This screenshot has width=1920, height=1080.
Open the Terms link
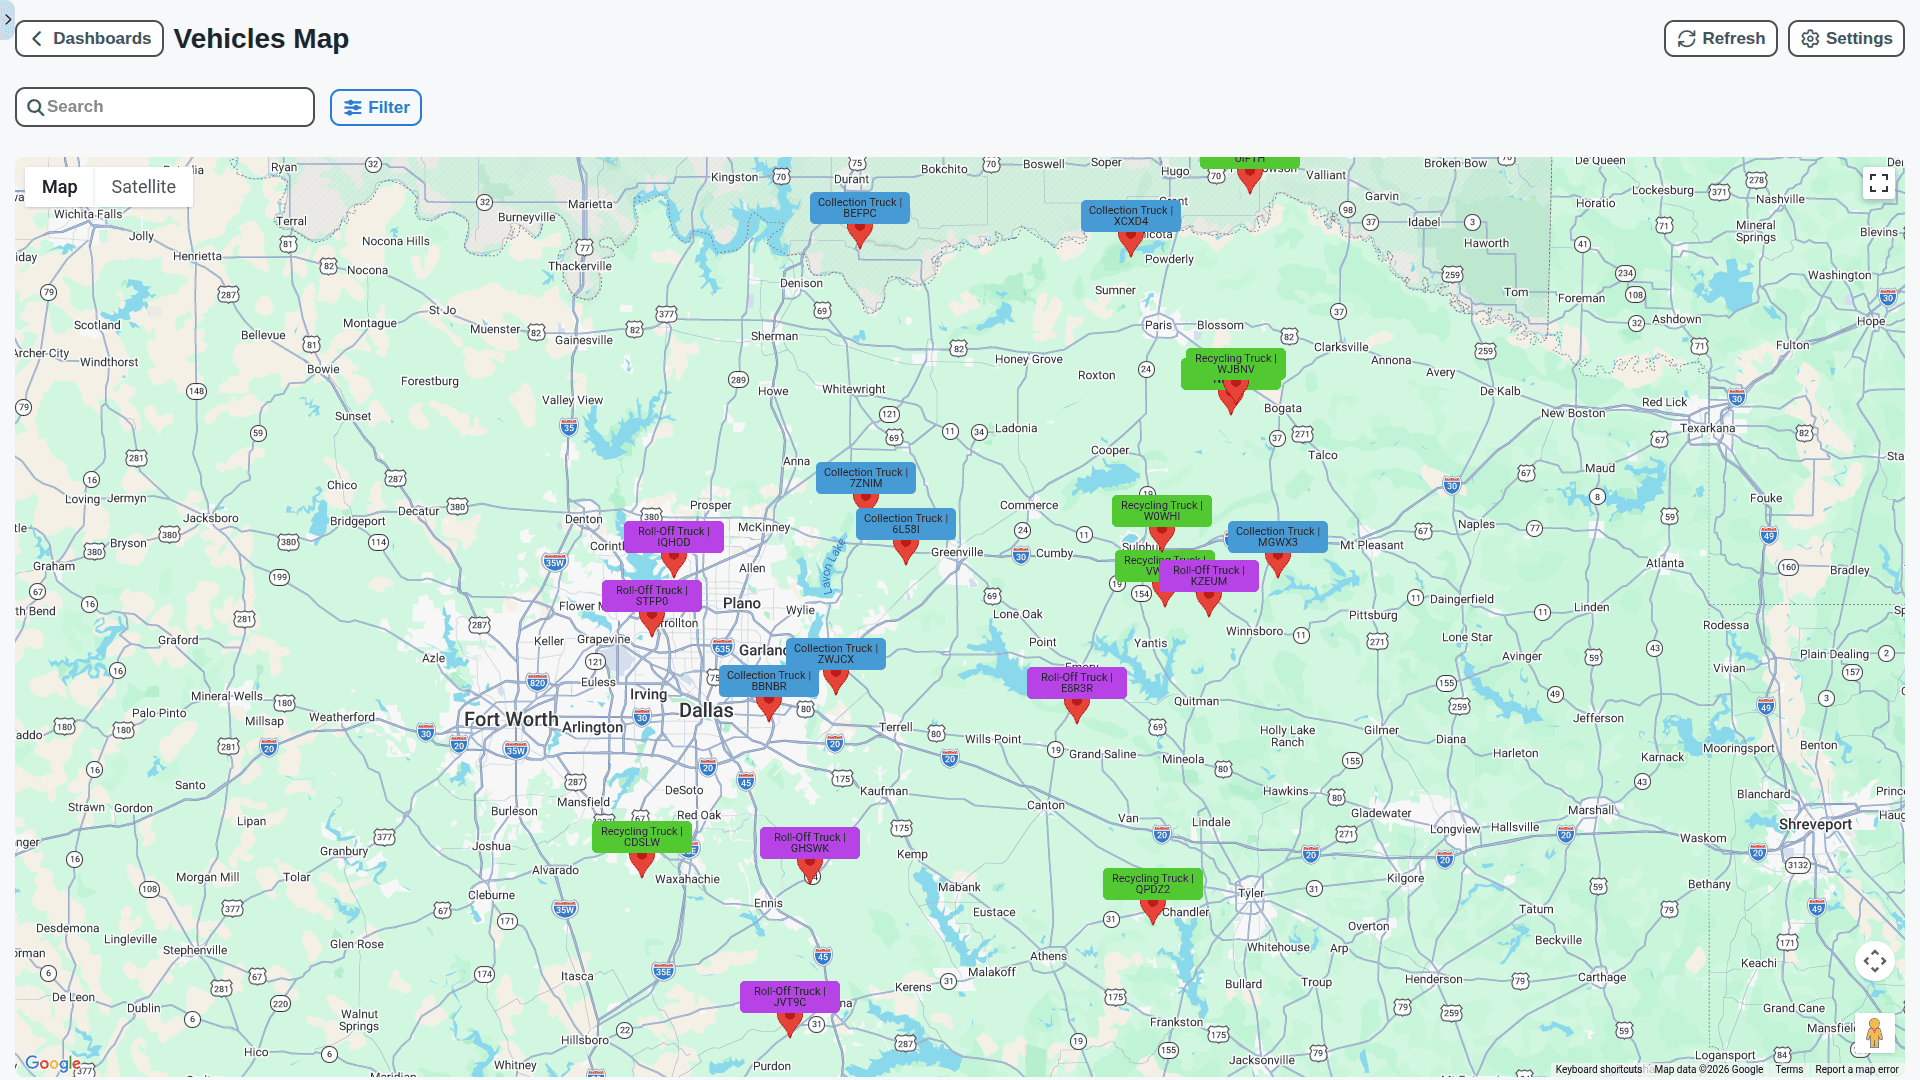pos(1789,1069)
